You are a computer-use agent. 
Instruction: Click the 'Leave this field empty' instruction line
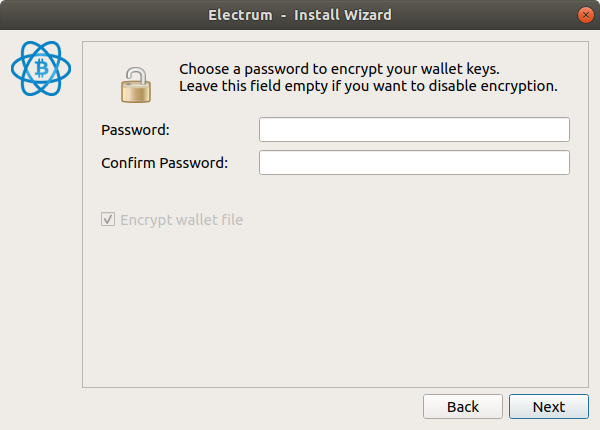(x=368, y=86)
